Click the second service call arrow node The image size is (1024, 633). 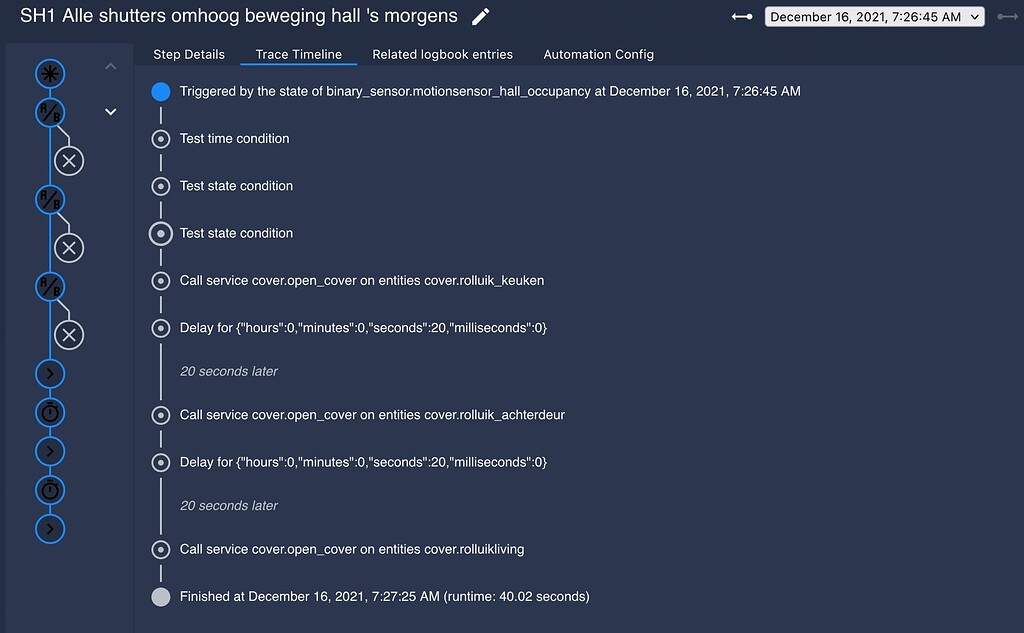50,451
